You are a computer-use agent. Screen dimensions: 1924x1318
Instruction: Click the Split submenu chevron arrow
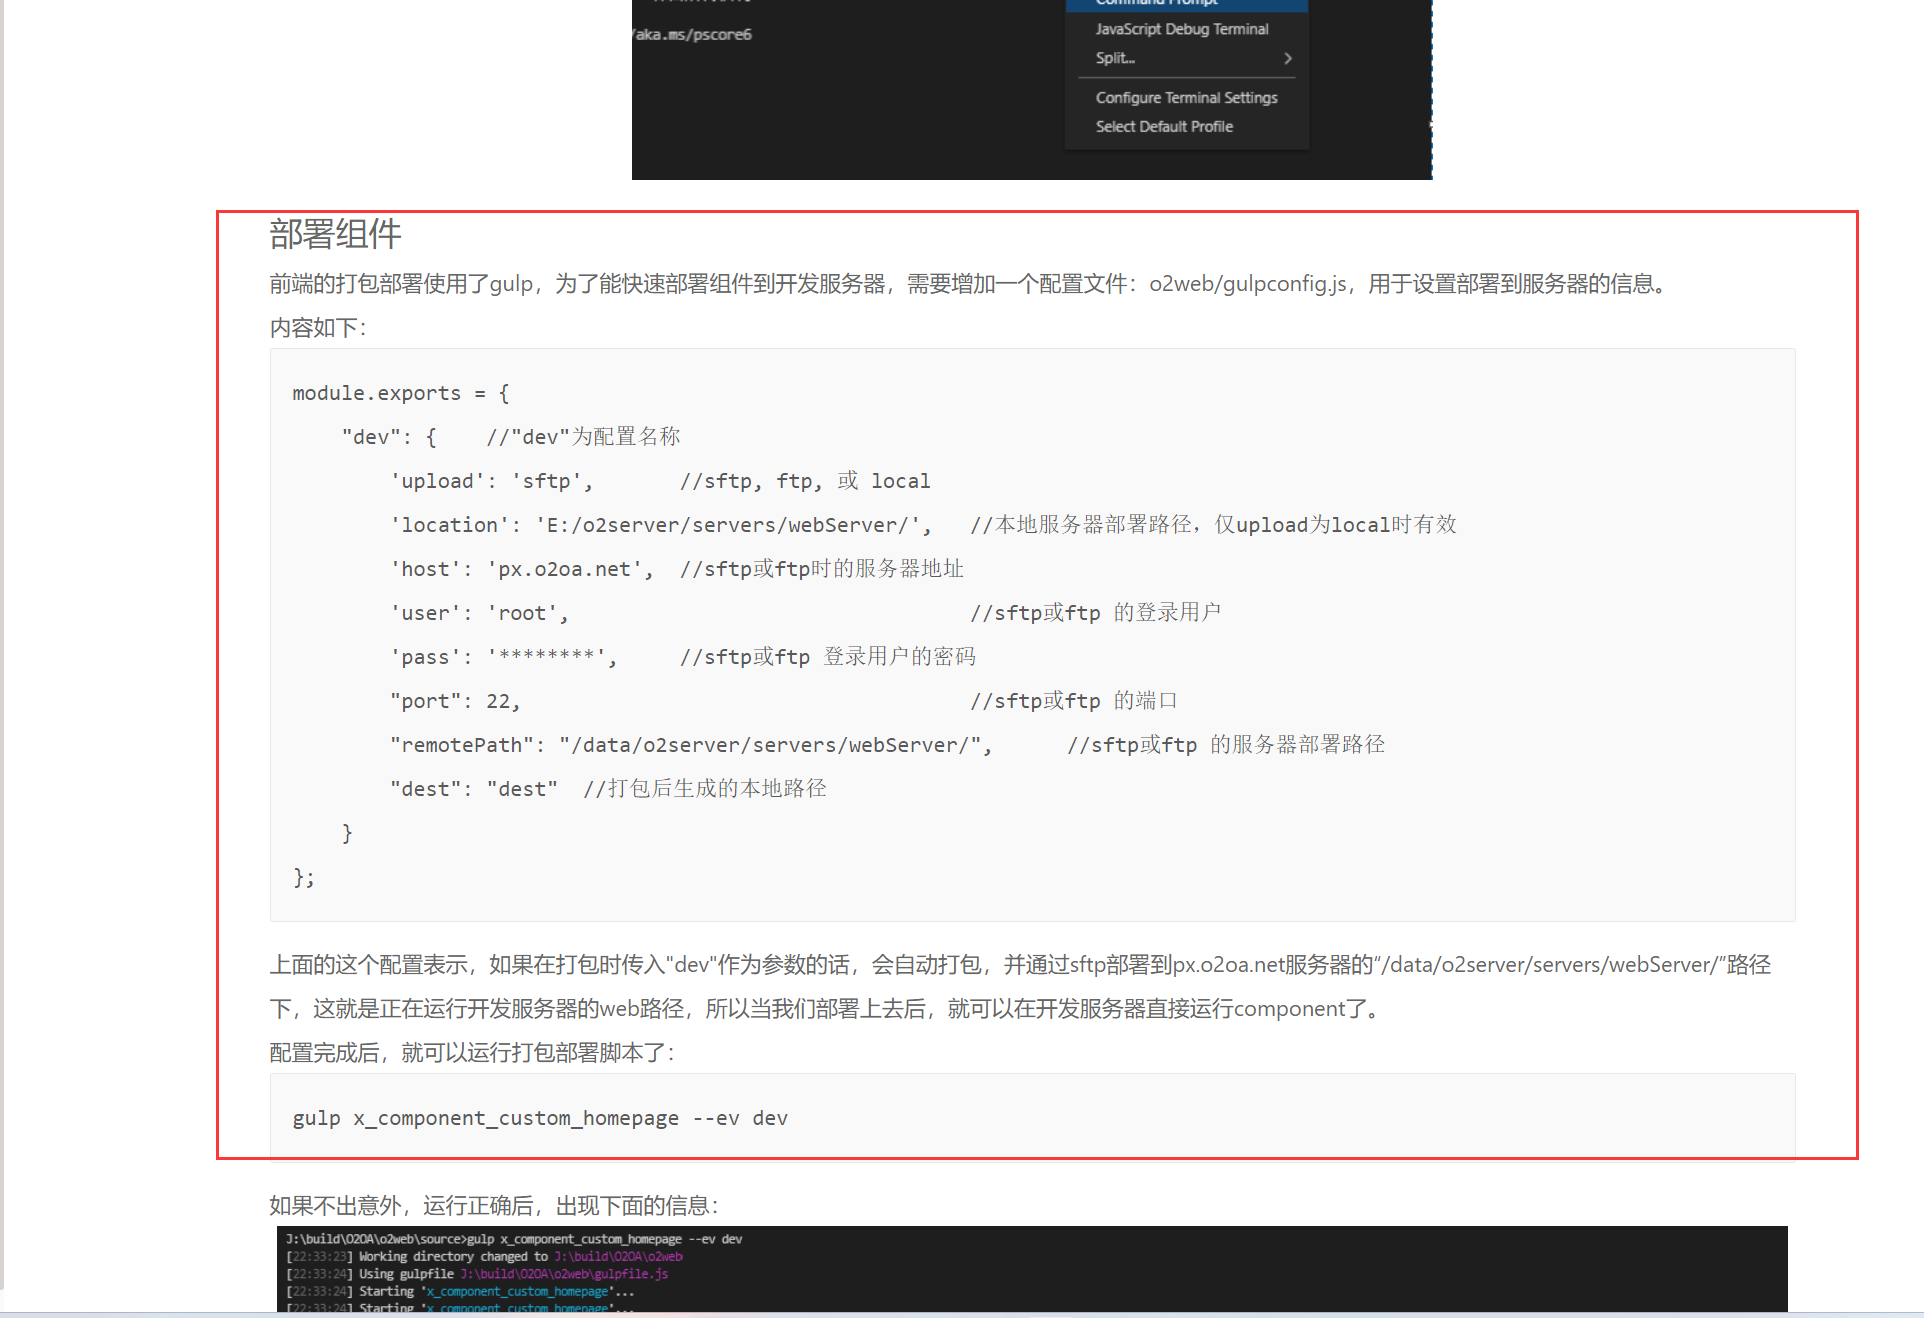pyautogui.click(x=1287, y=59)
